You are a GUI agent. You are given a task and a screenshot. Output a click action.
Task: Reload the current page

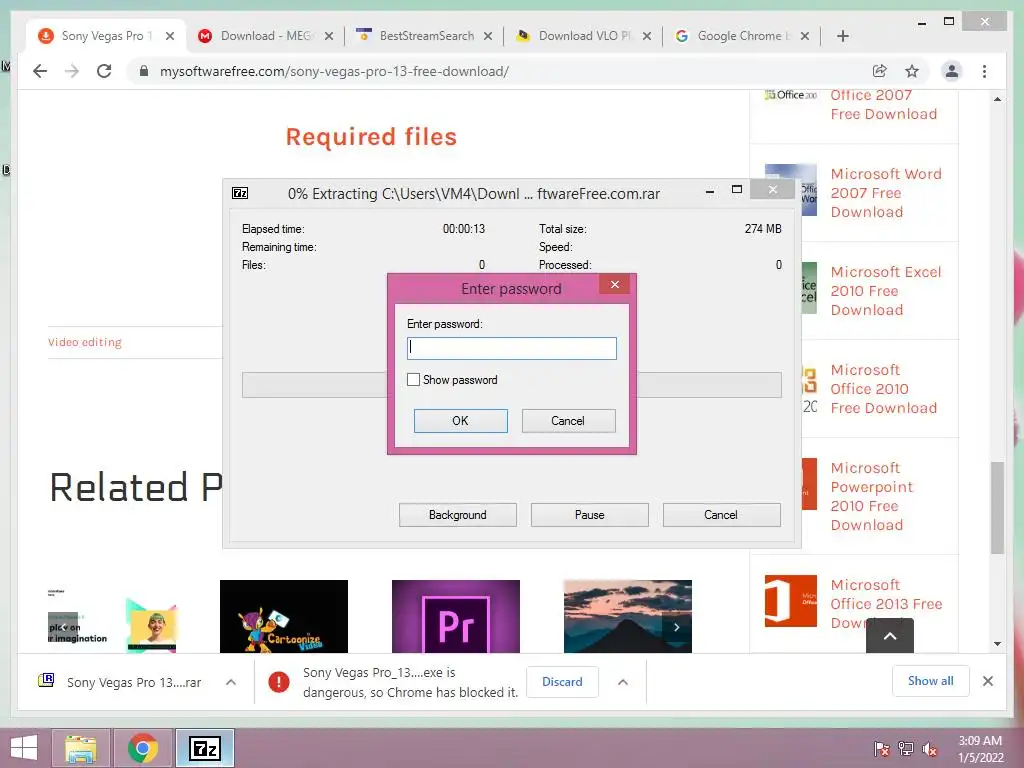[x=104, y=71]
